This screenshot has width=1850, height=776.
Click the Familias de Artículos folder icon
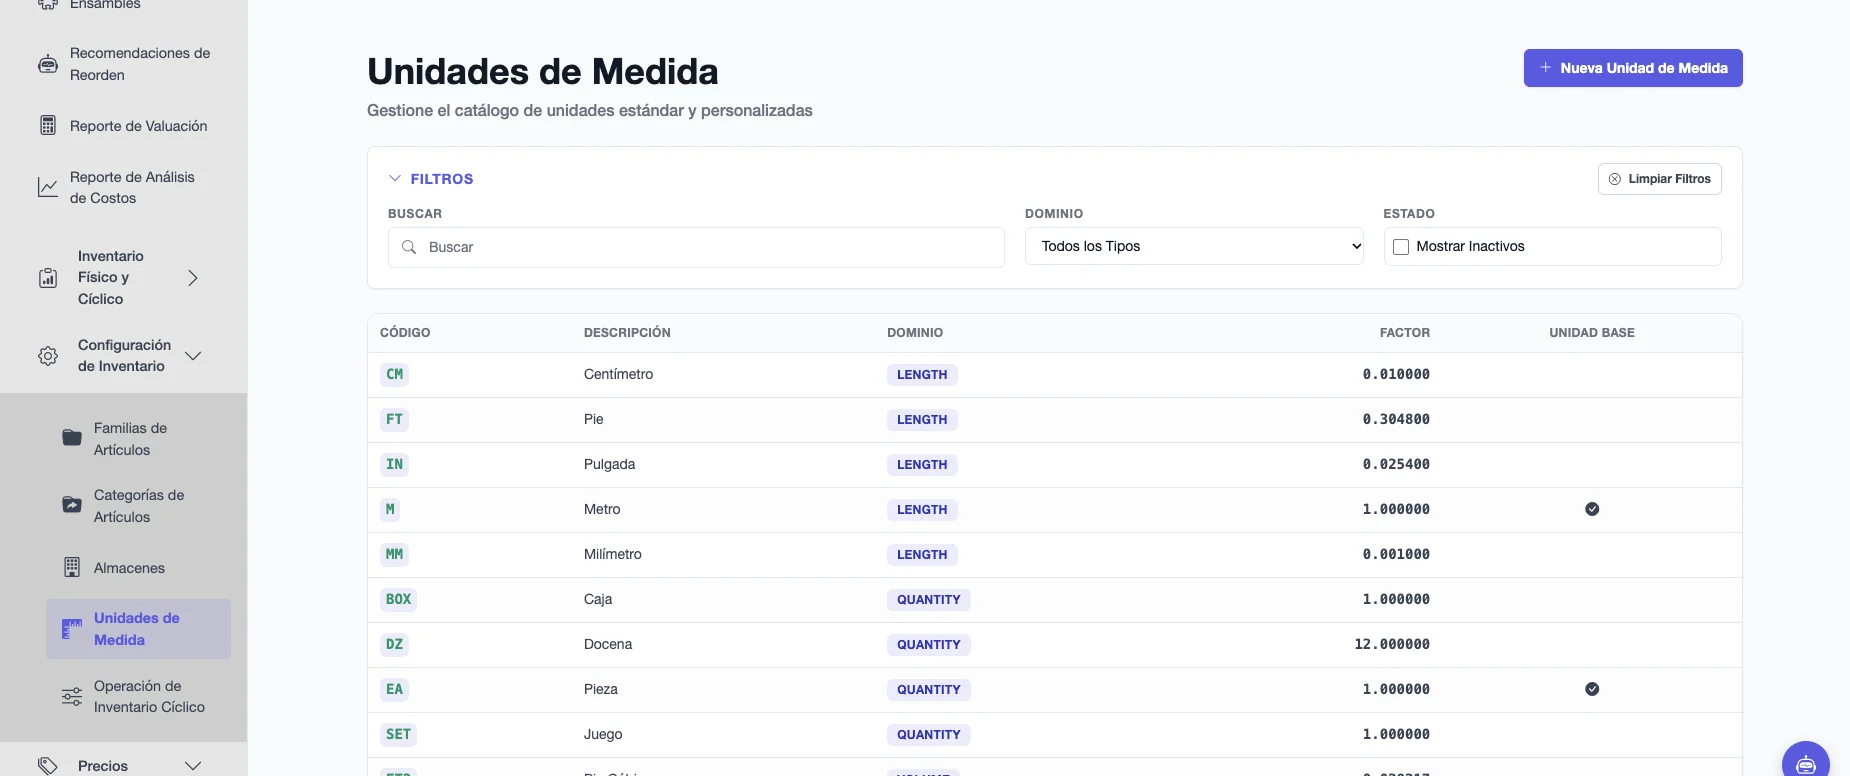pyautogui.click(x=72, y=438)
